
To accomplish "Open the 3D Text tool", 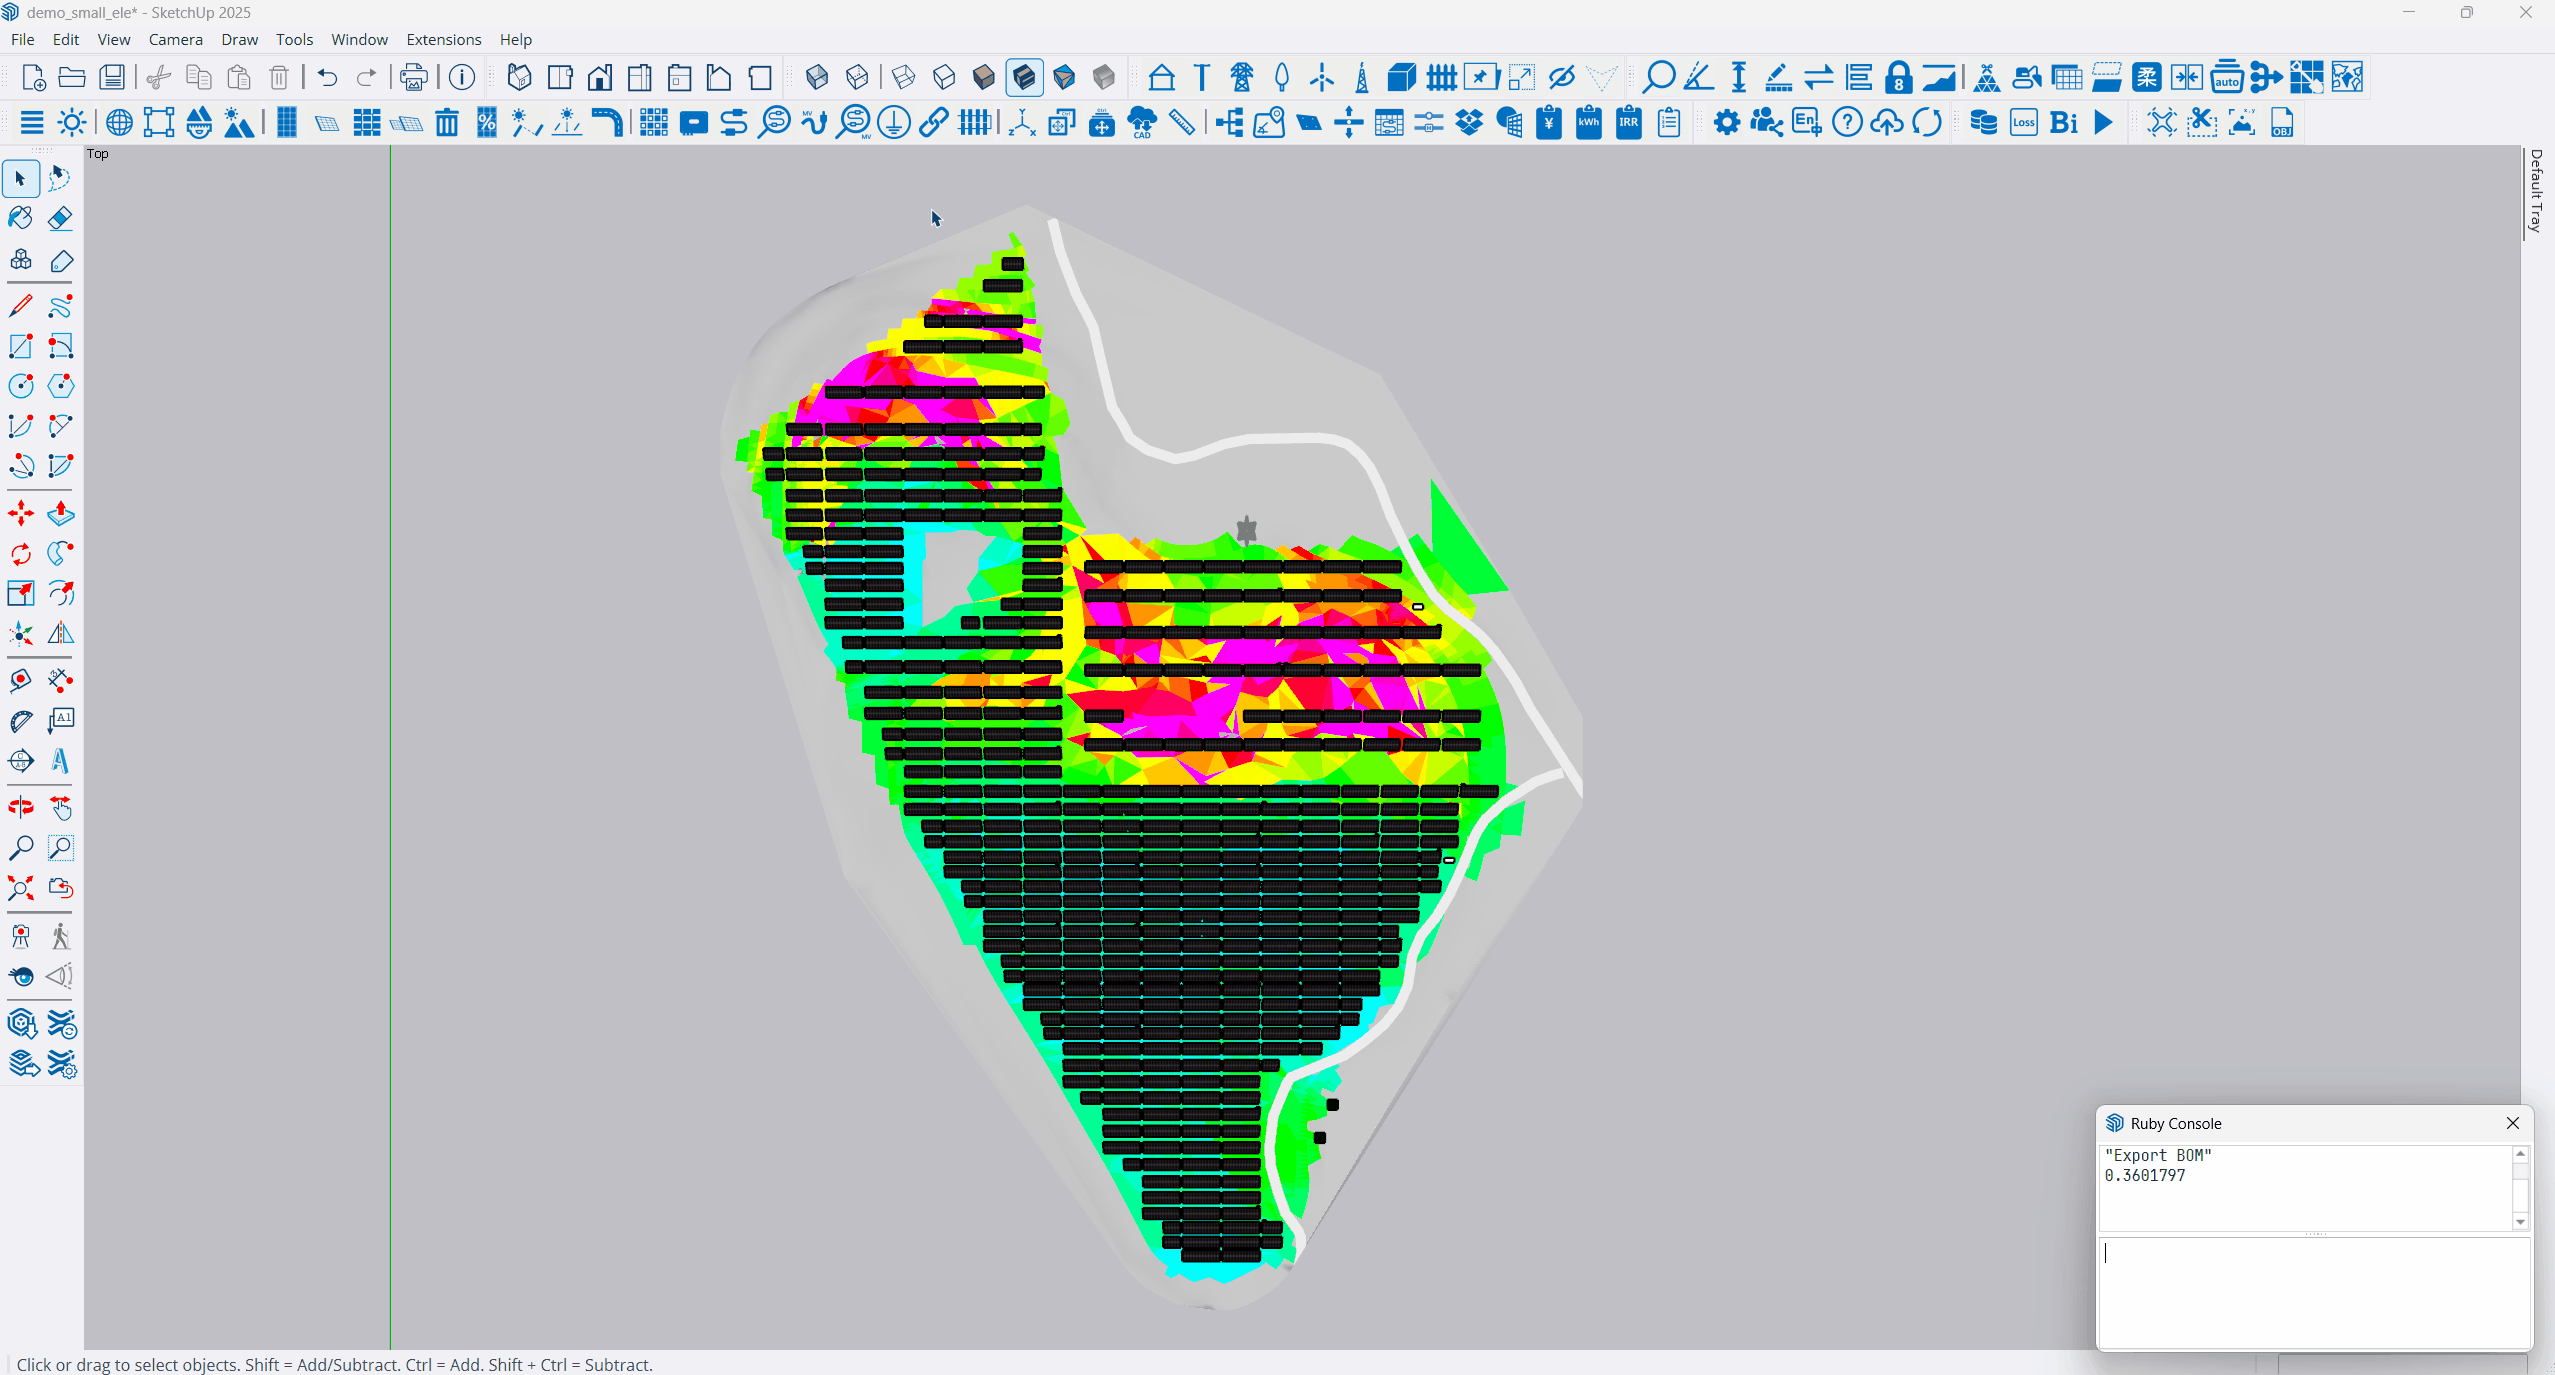I will point(60,761).
